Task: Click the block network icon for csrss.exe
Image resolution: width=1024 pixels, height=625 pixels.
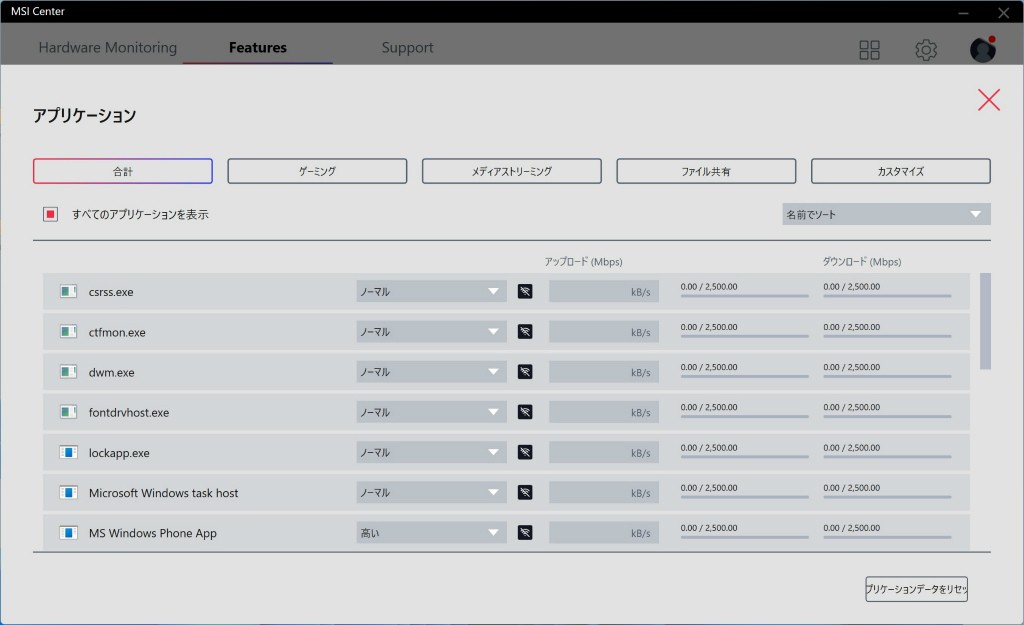Action: [x=525, y=292]
